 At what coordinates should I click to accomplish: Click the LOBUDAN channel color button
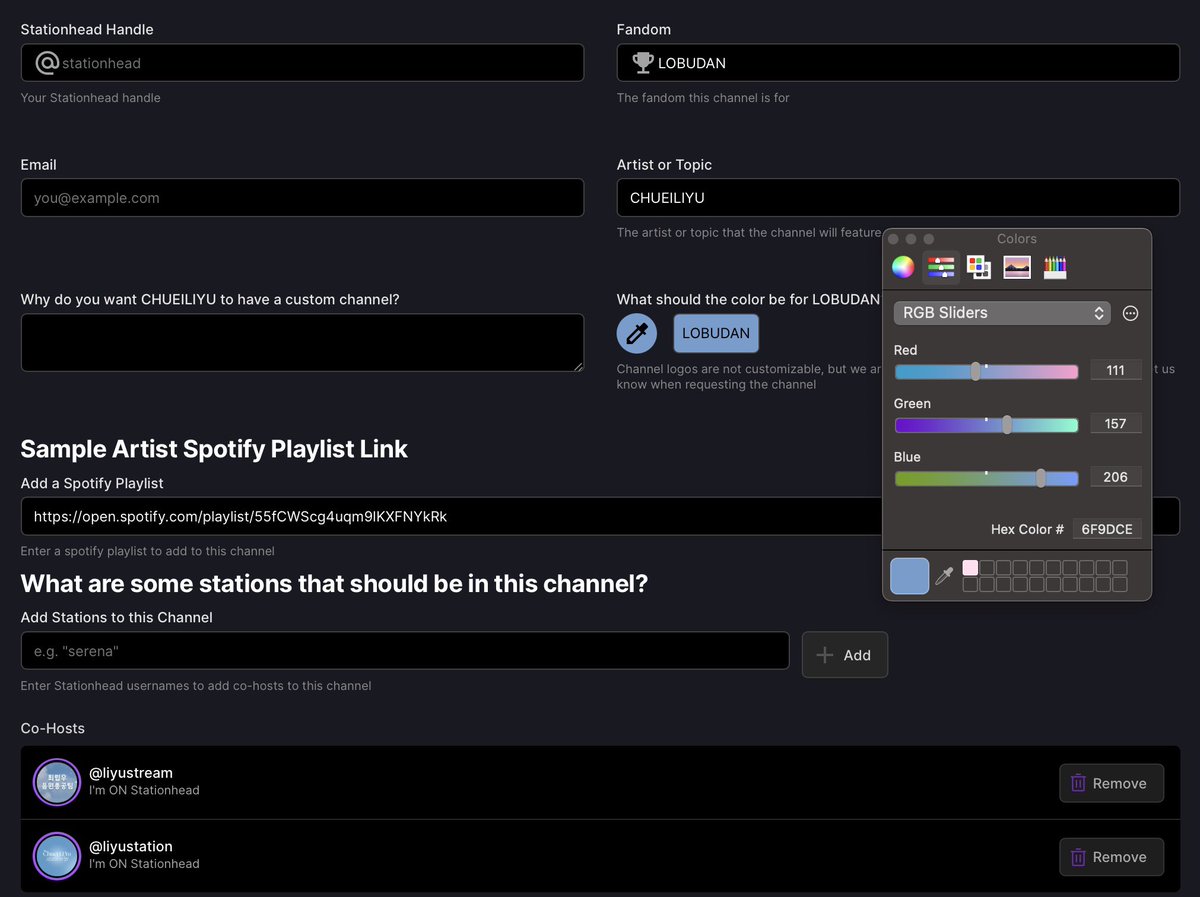click(716, 331)
